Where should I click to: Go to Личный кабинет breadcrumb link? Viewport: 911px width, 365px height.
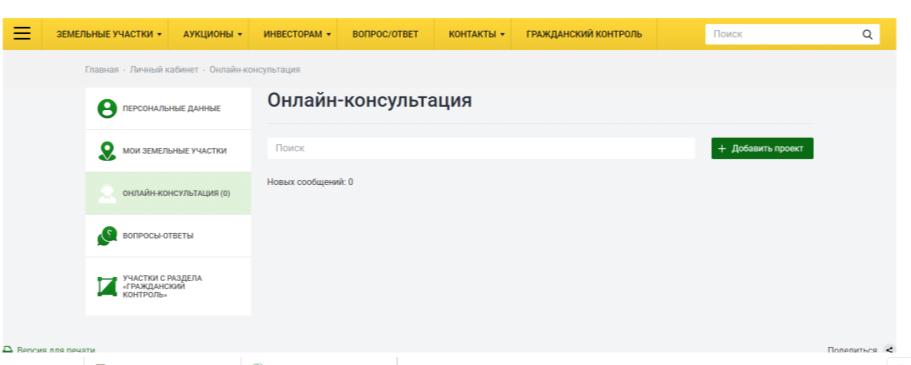tap(164, 70)
